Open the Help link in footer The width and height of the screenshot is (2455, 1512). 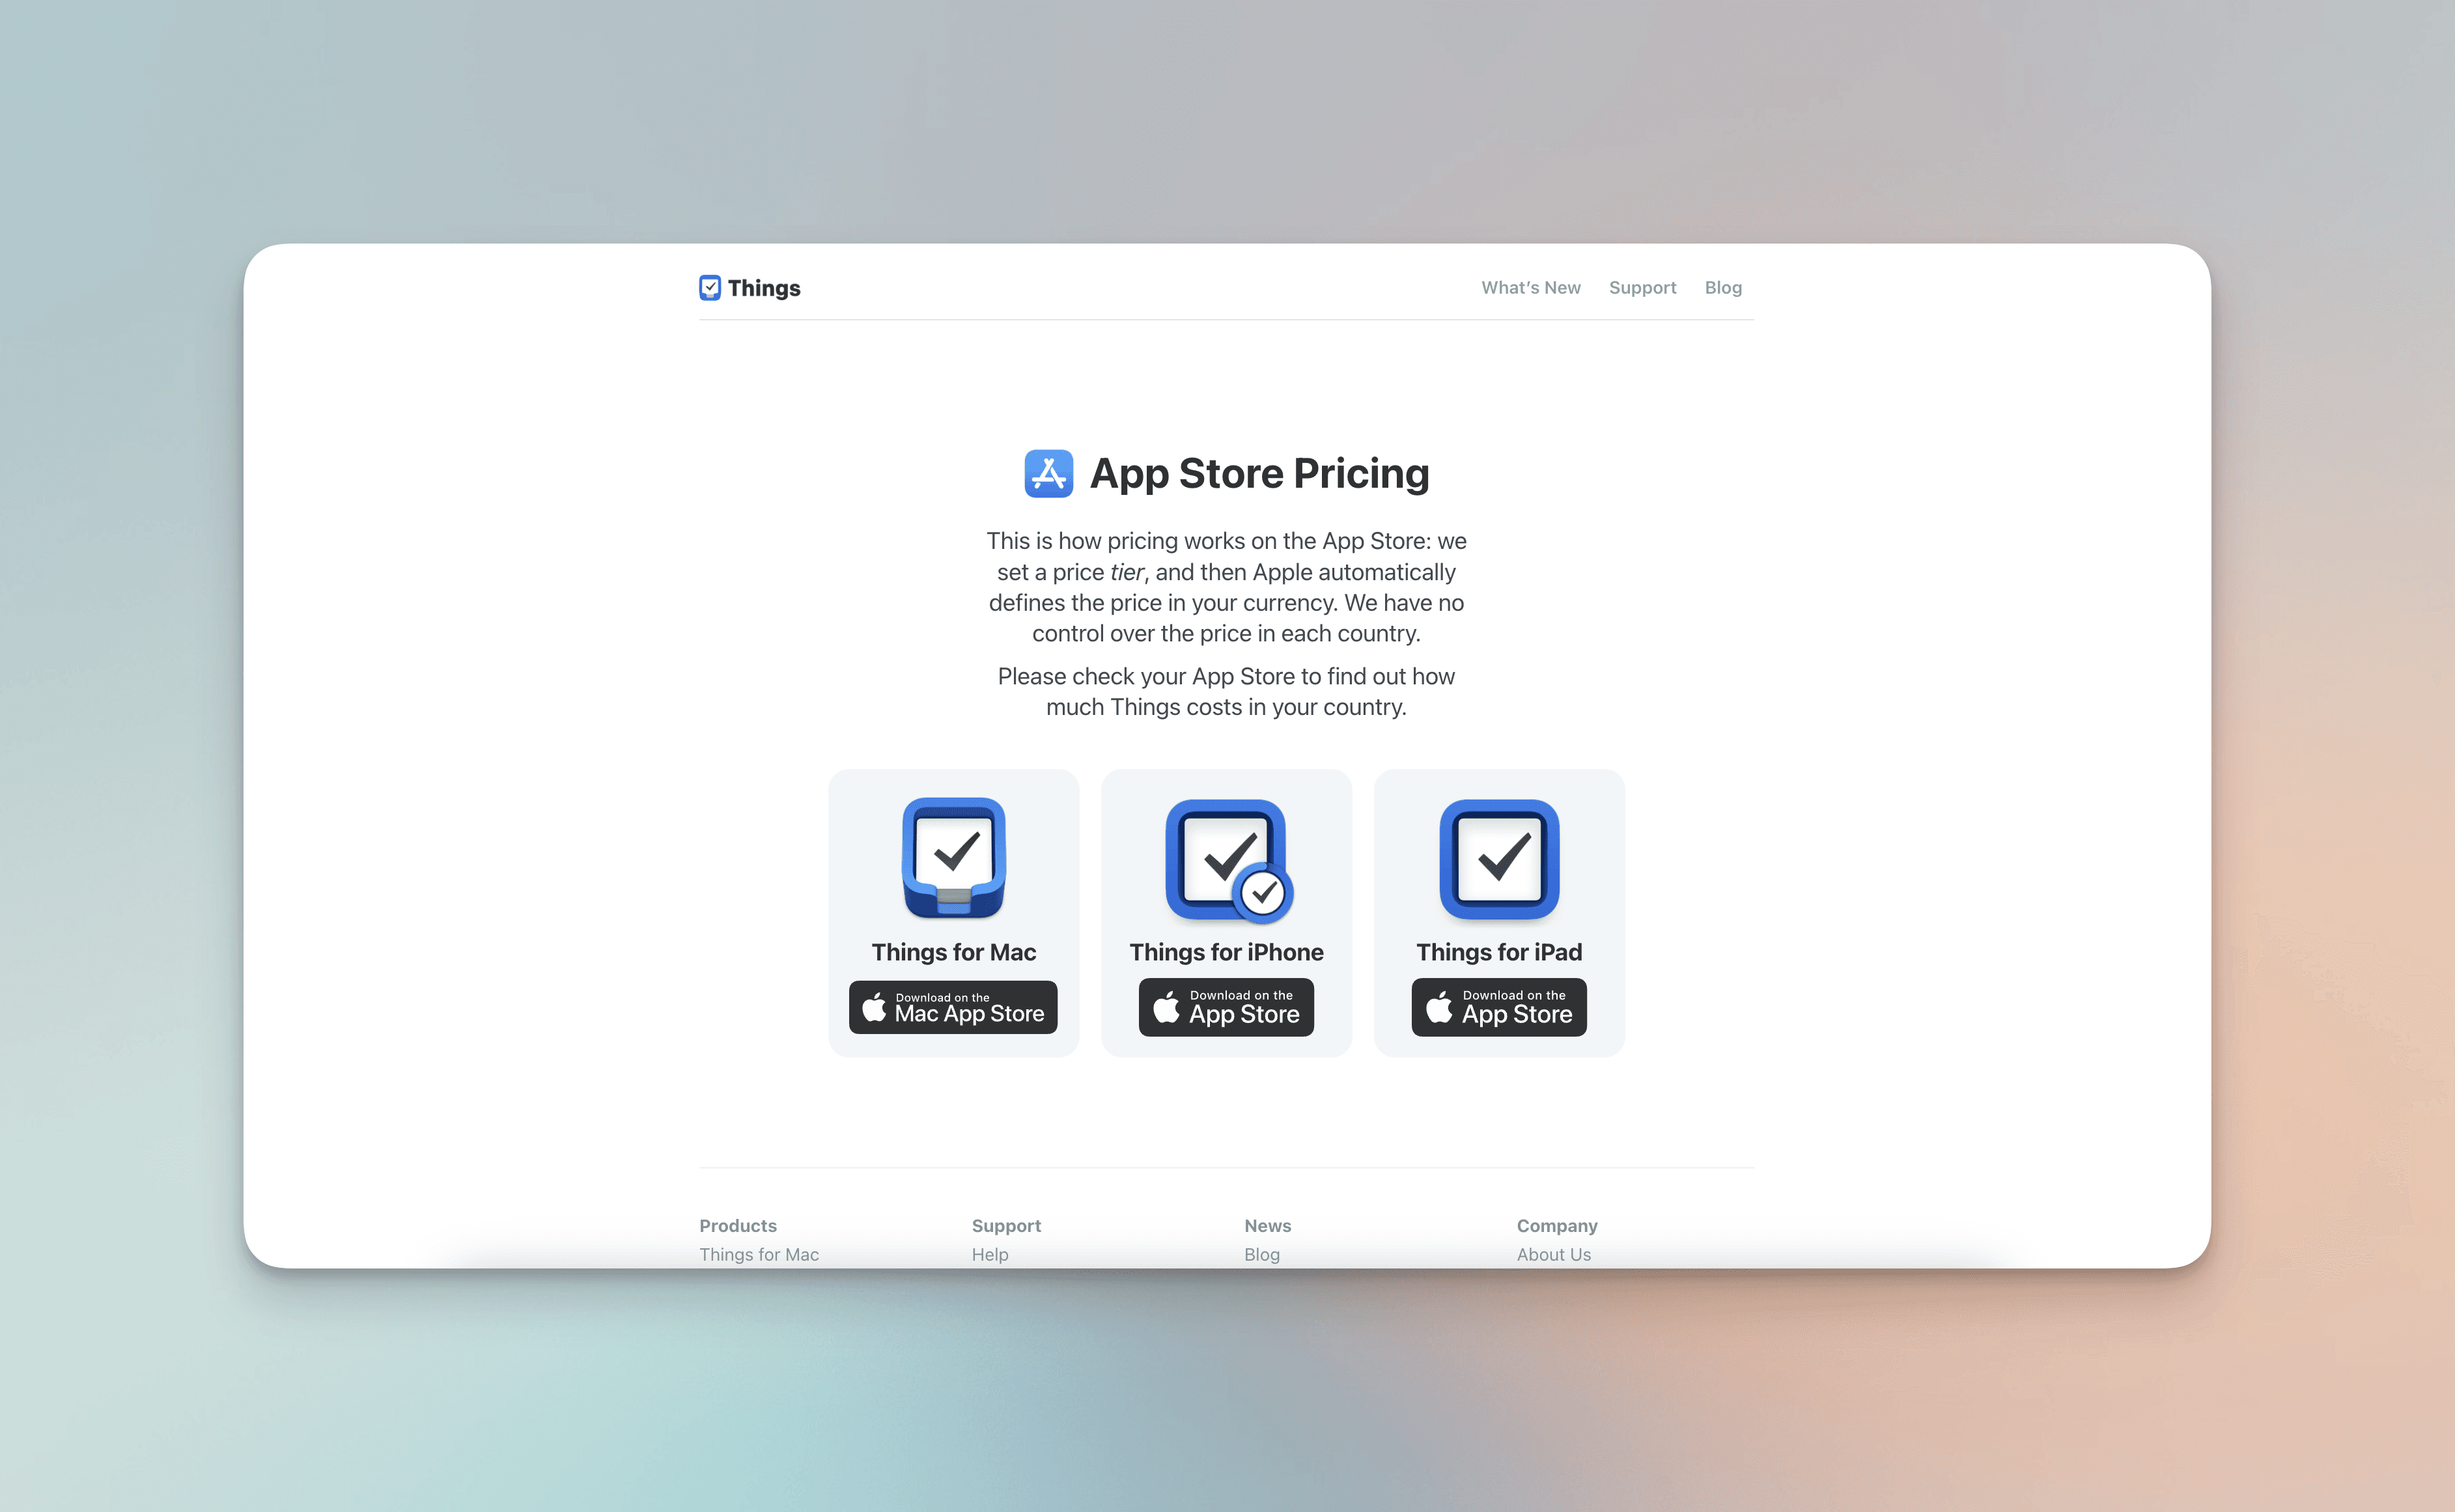click(989, 1254)
